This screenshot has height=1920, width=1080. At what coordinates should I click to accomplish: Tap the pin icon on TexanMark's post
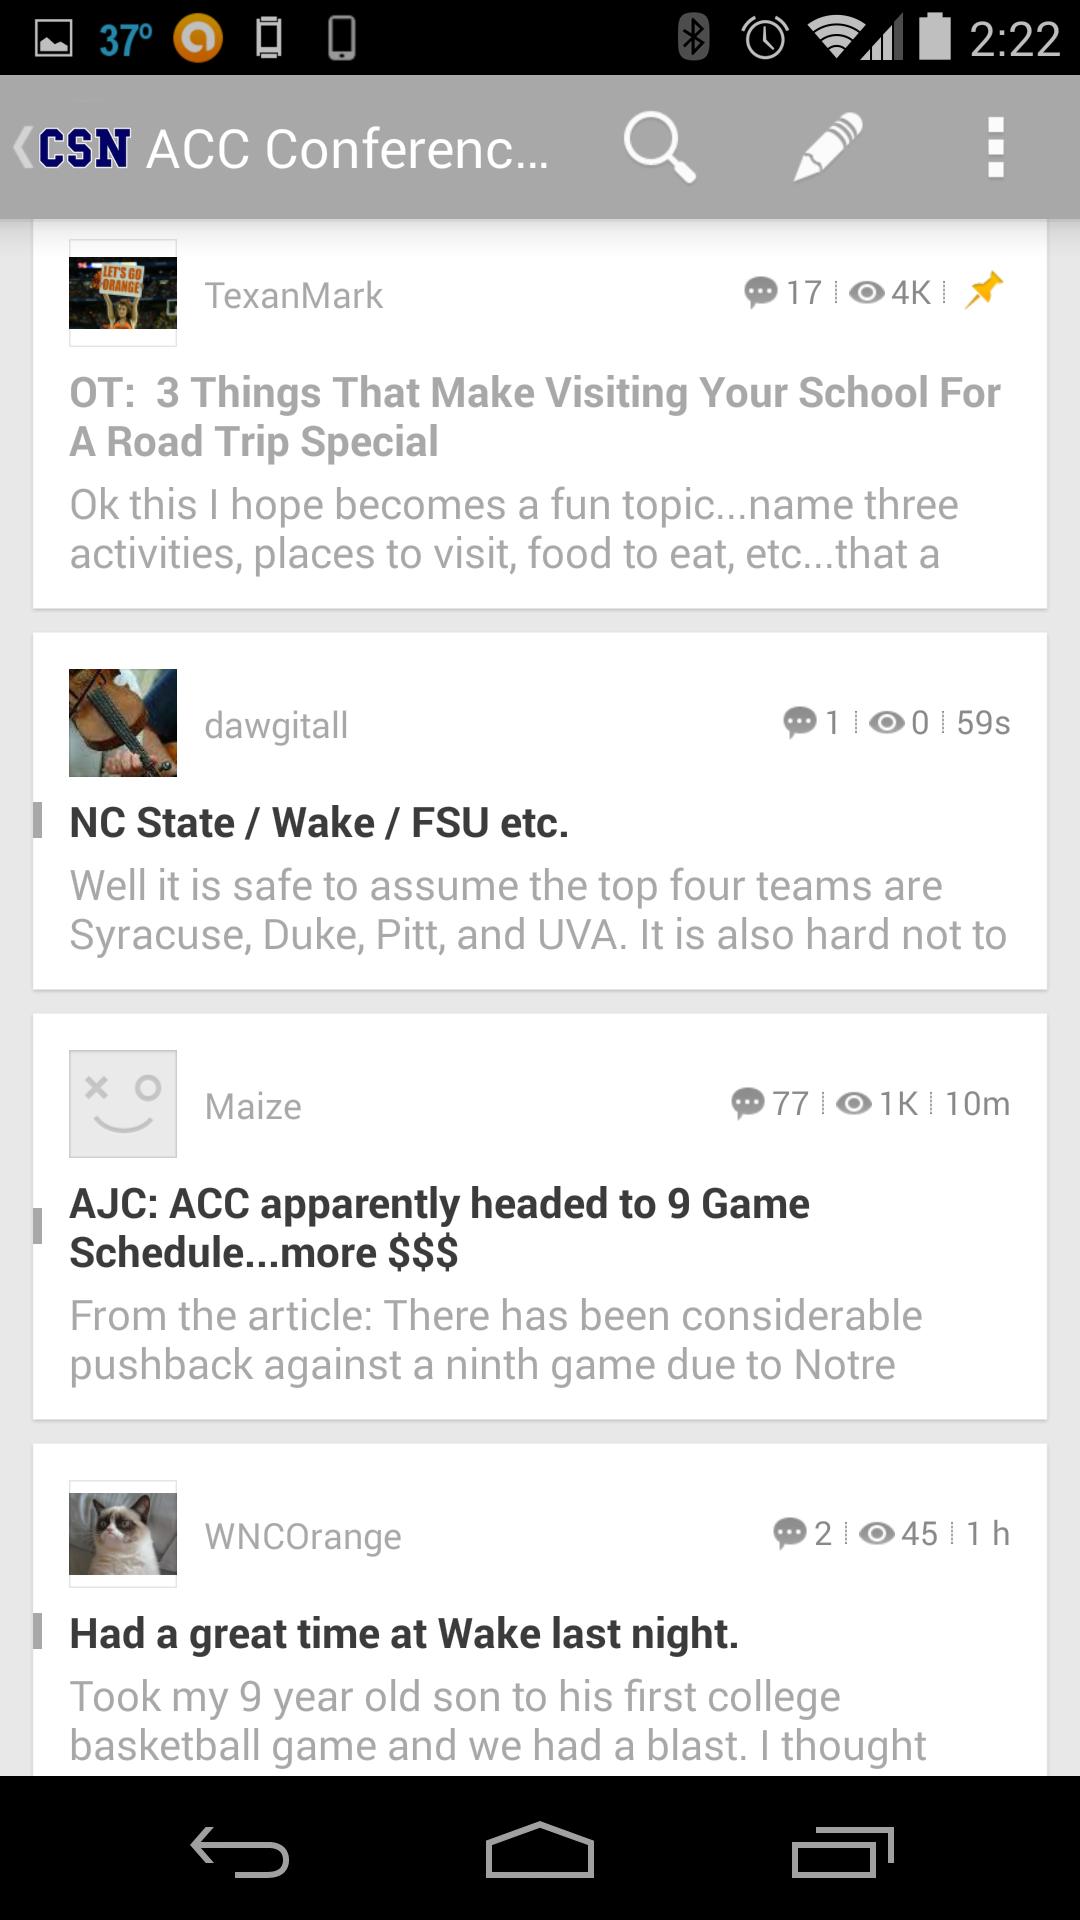[984, 290]
